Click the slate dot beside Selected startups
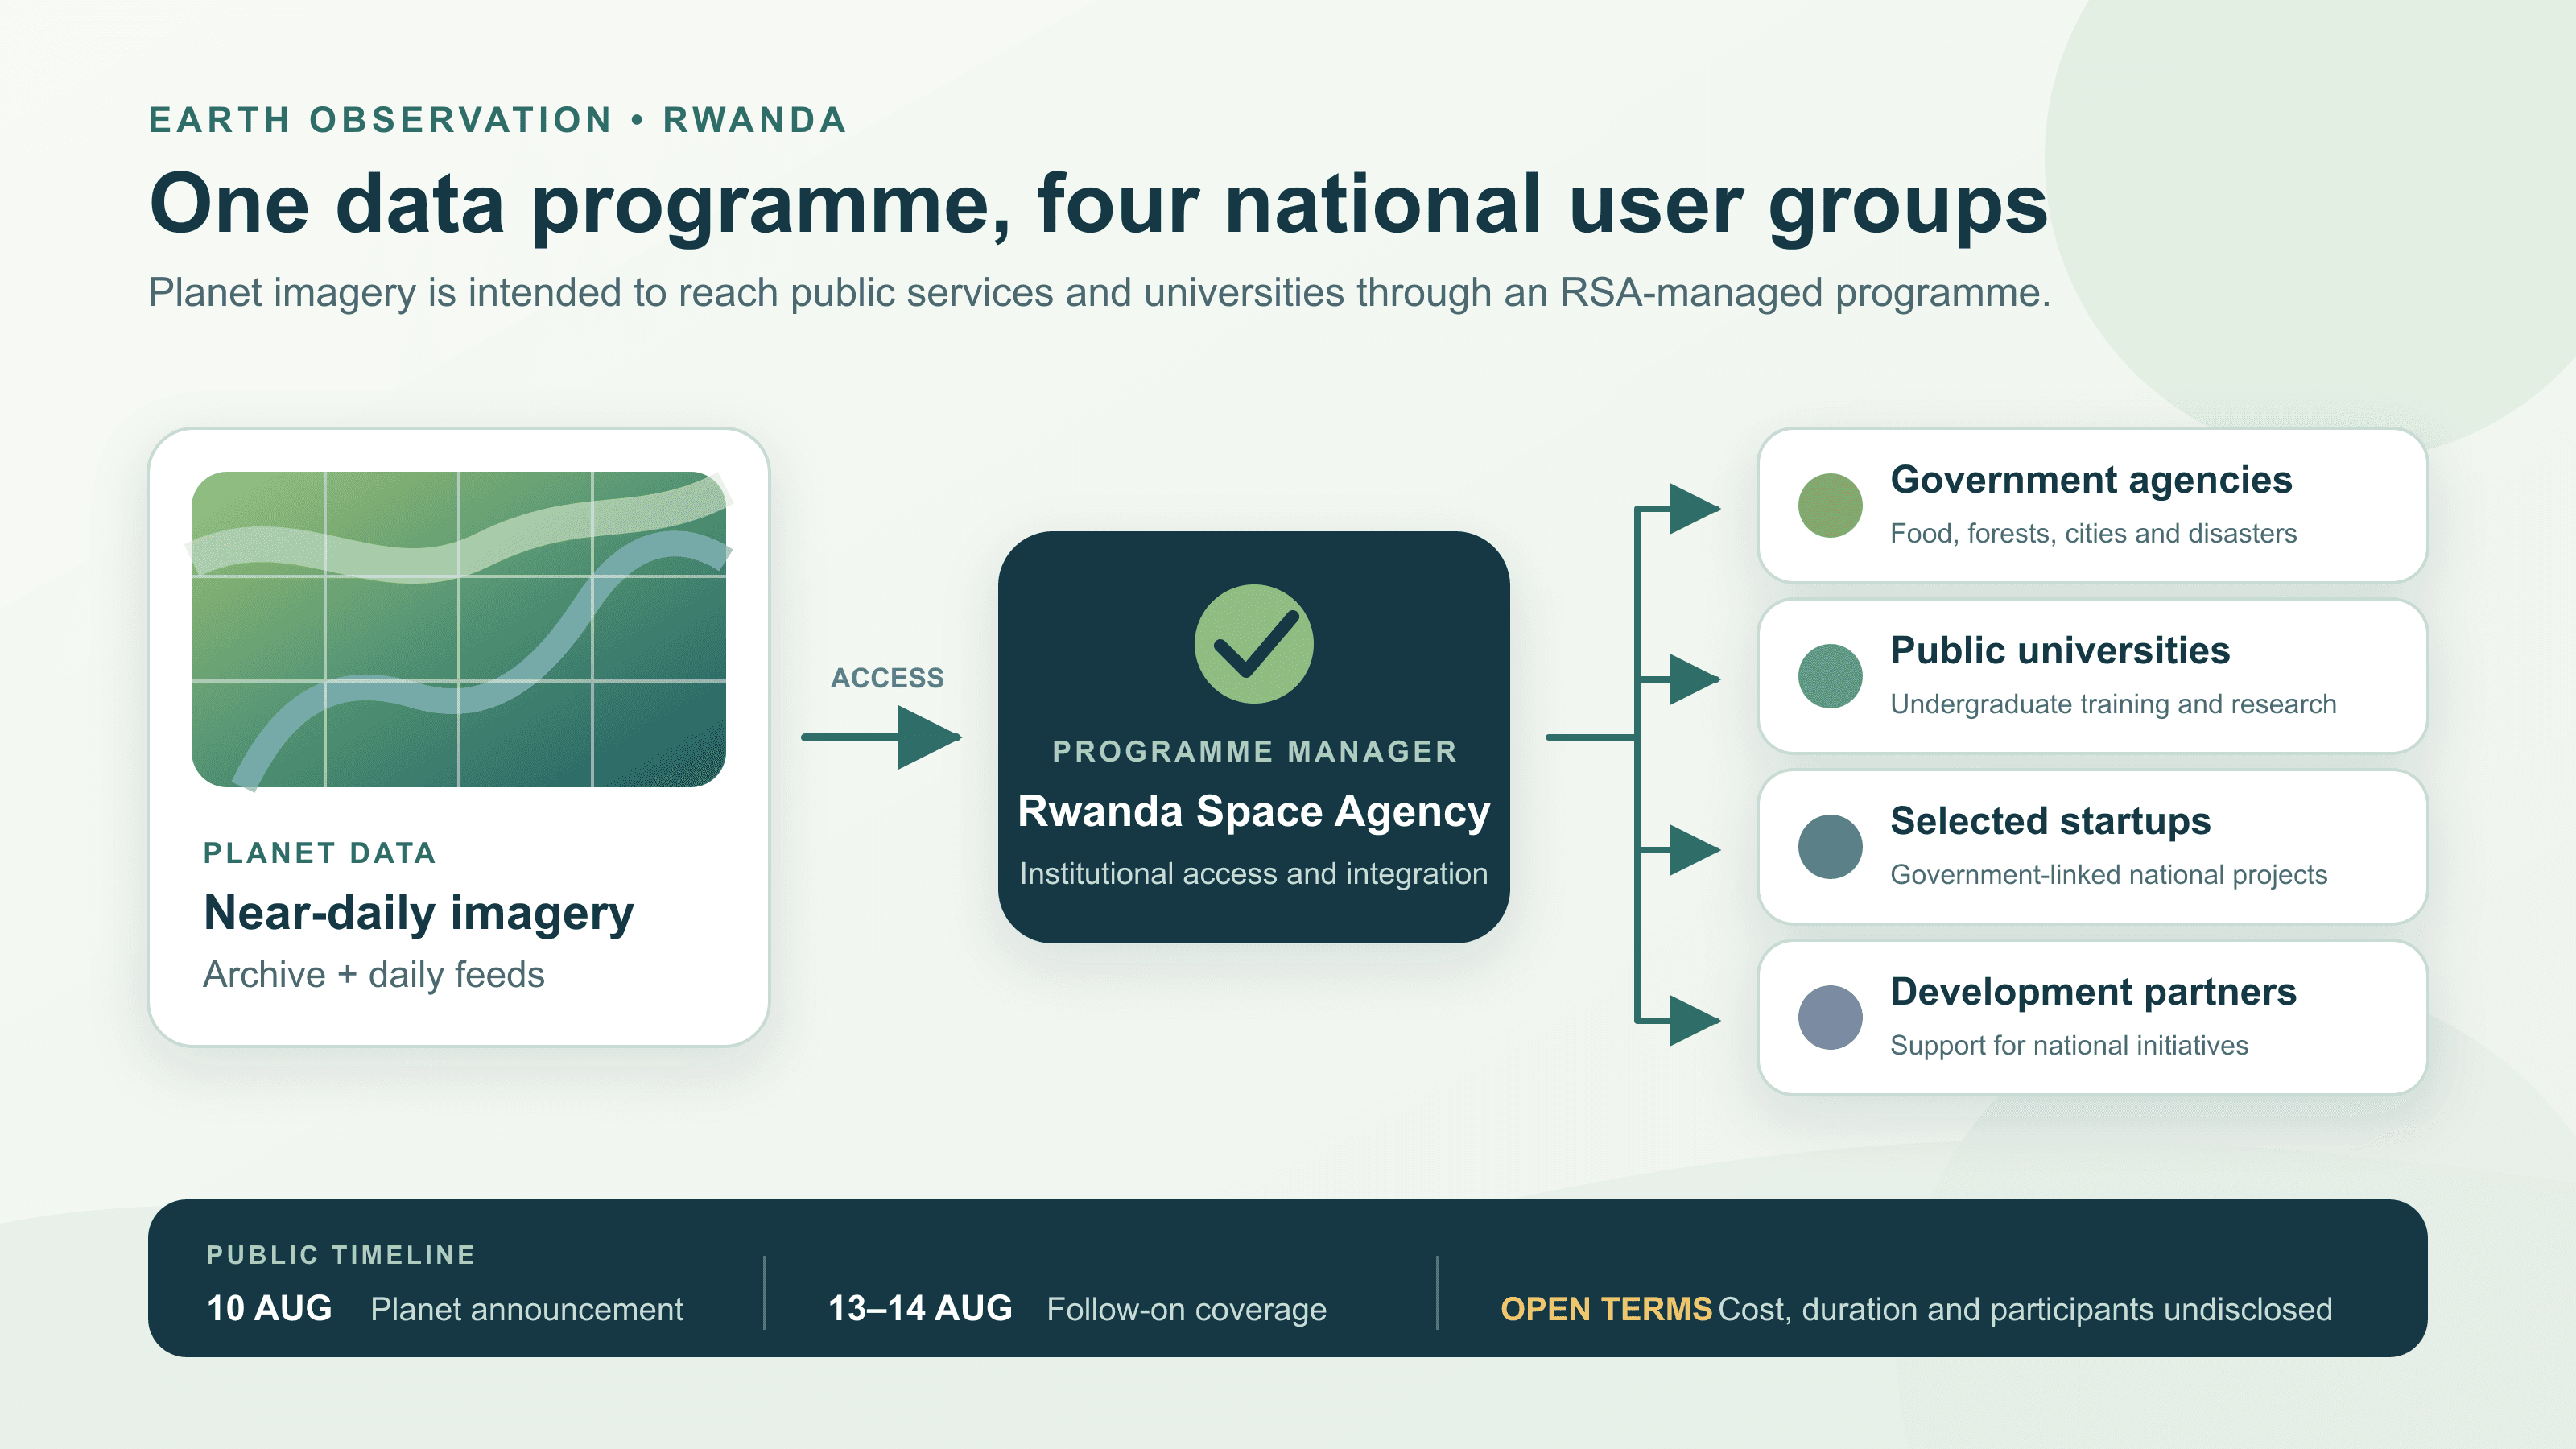The height and width of the screenshot is (1449, 2576). (1830, 847)
